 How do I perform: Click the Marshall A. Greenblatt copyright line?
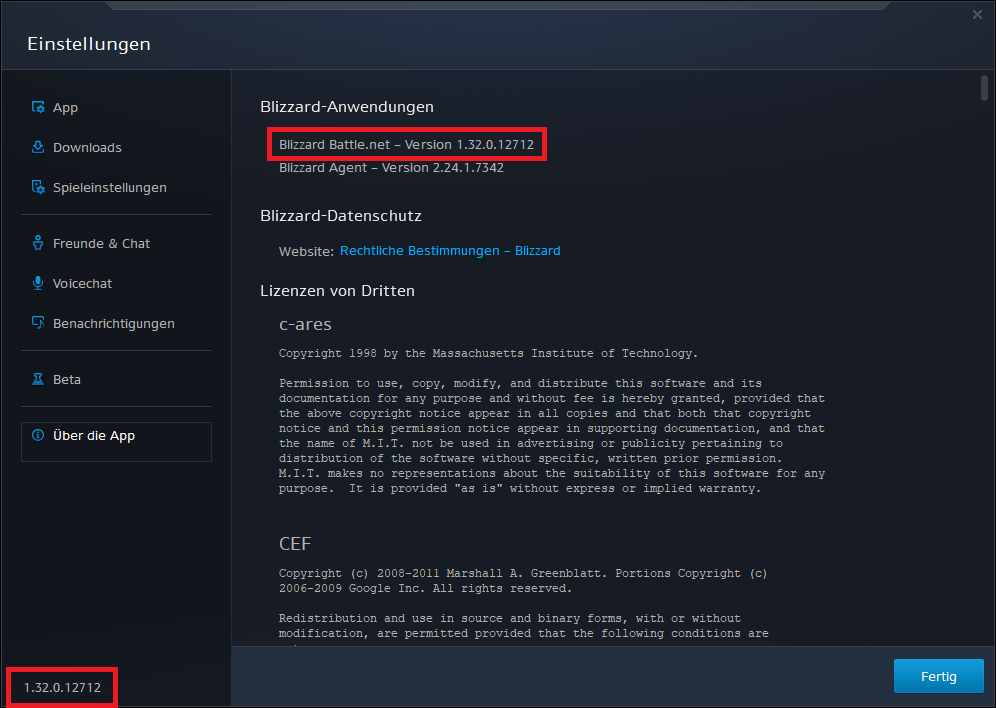(x=523, y=580)
